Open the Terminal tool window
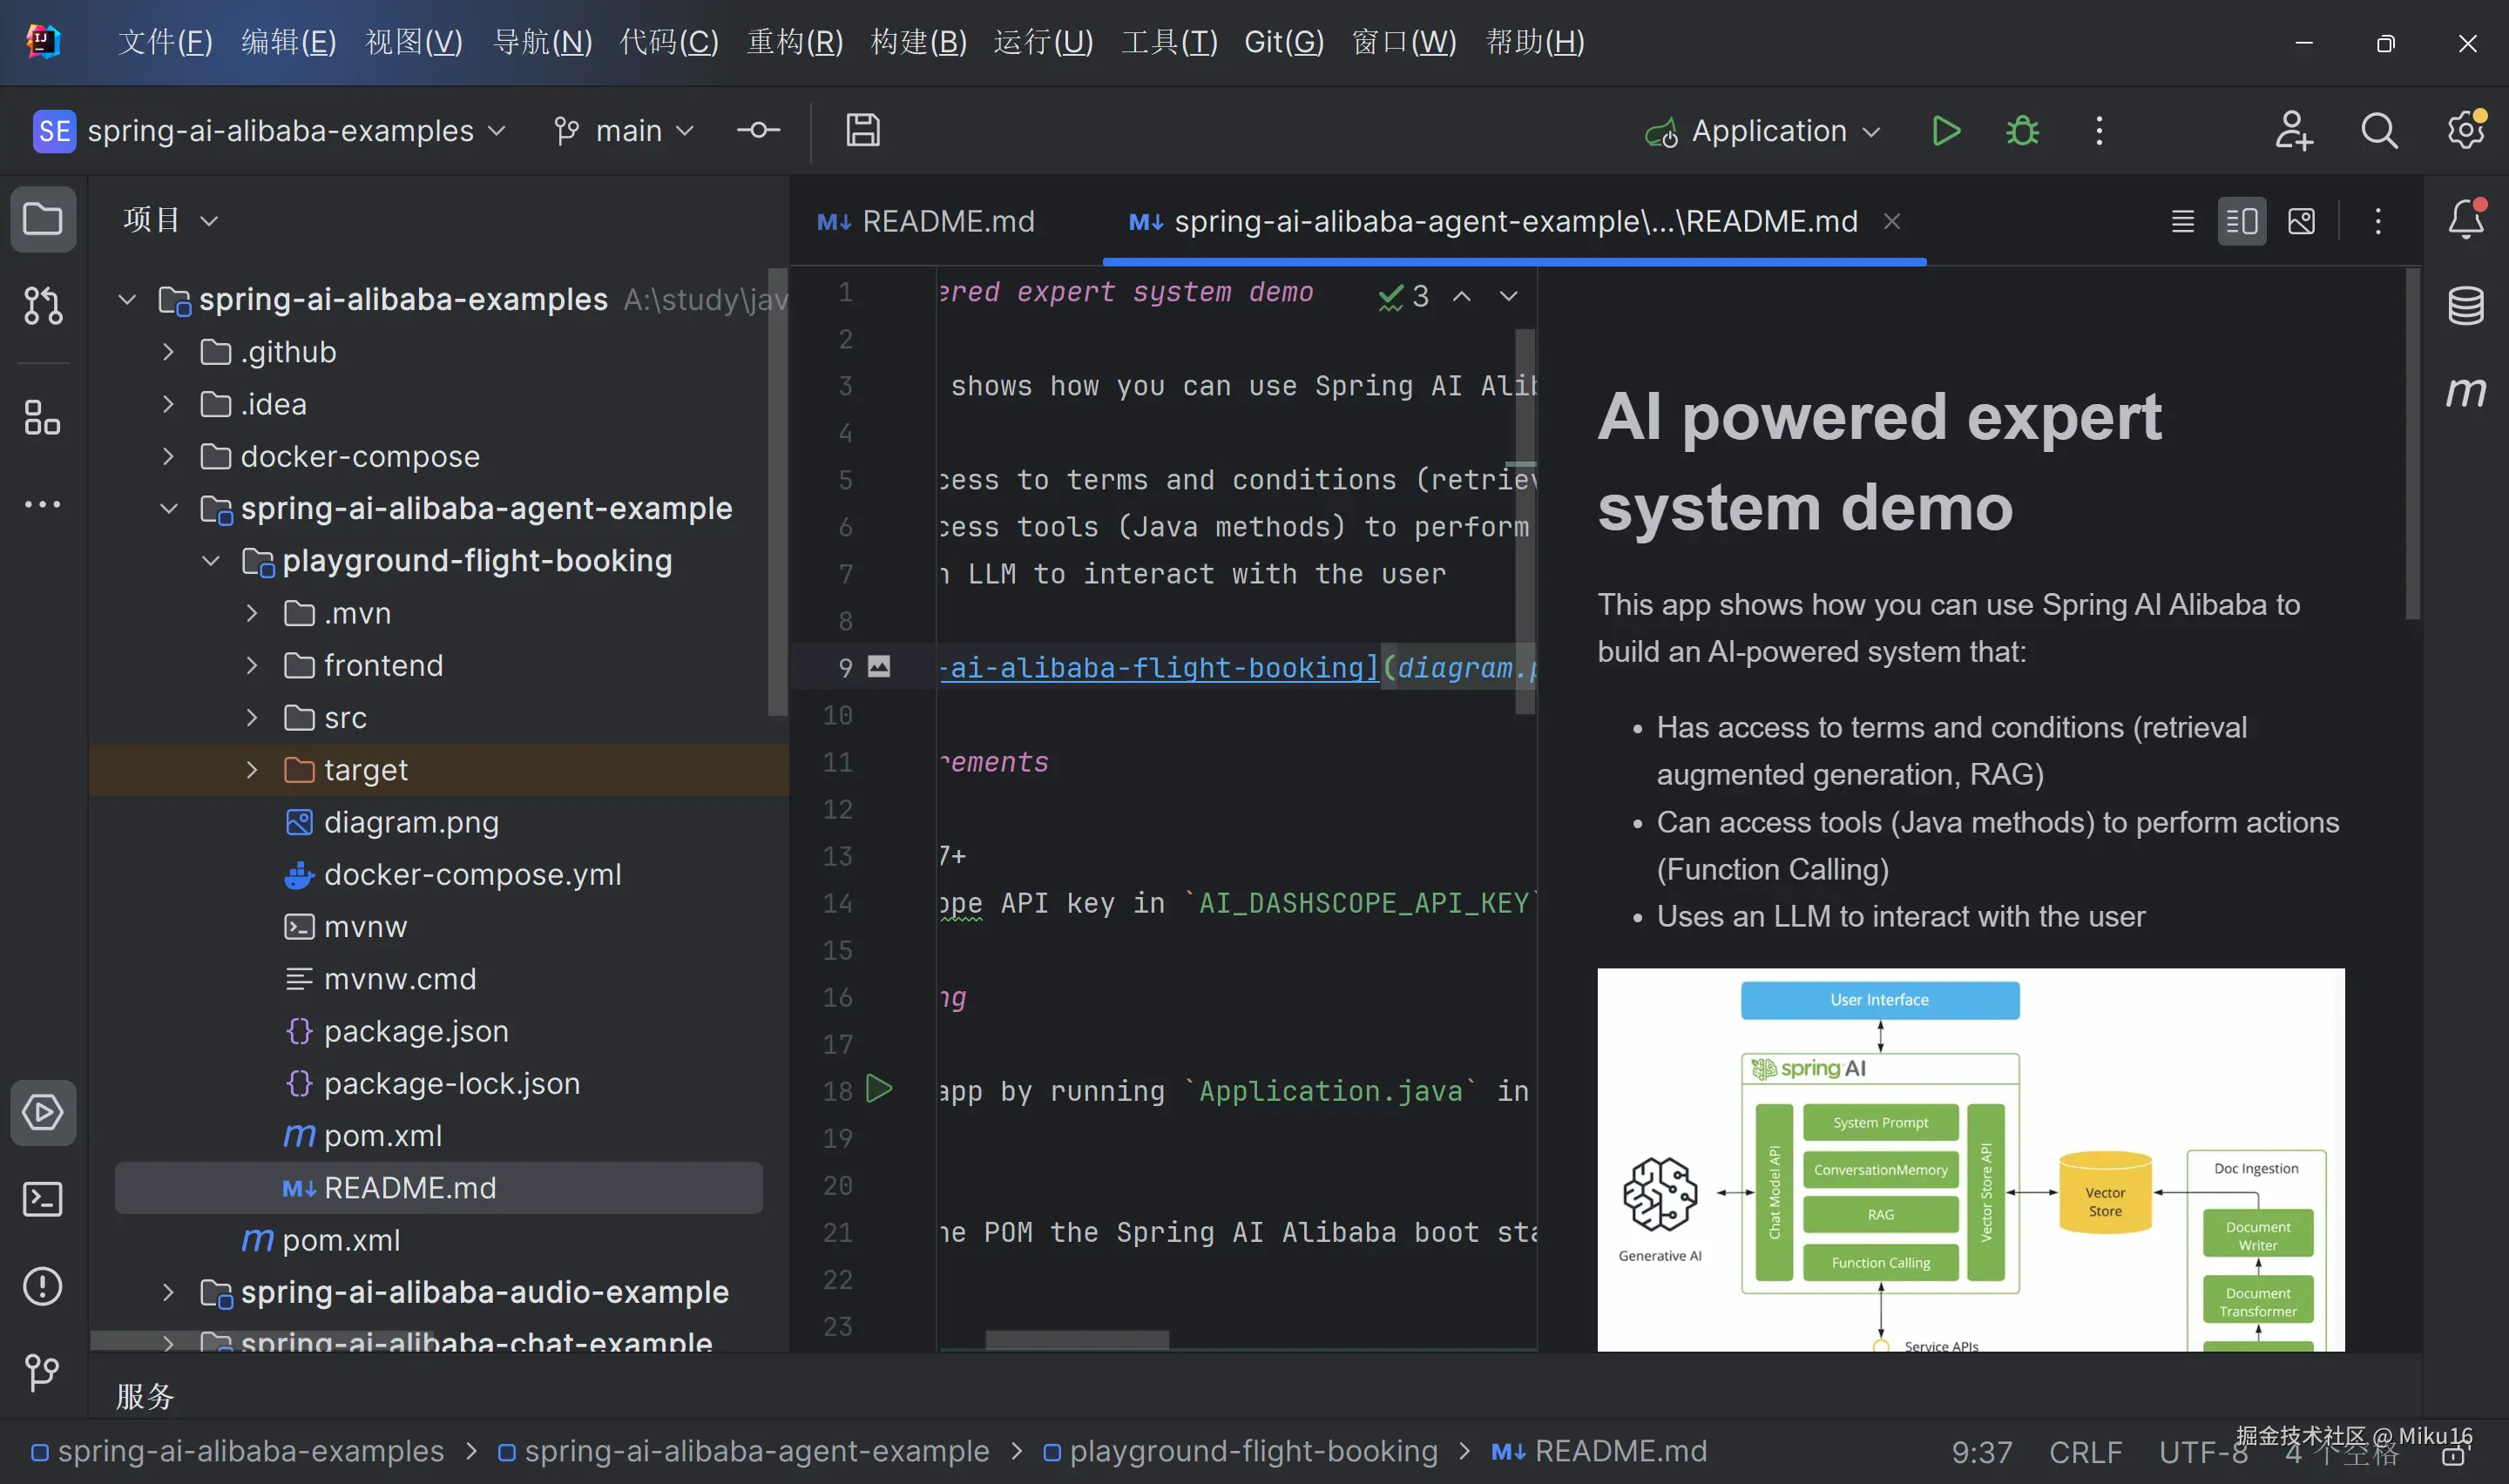 pyautogui.click(x=42, y=1199)
